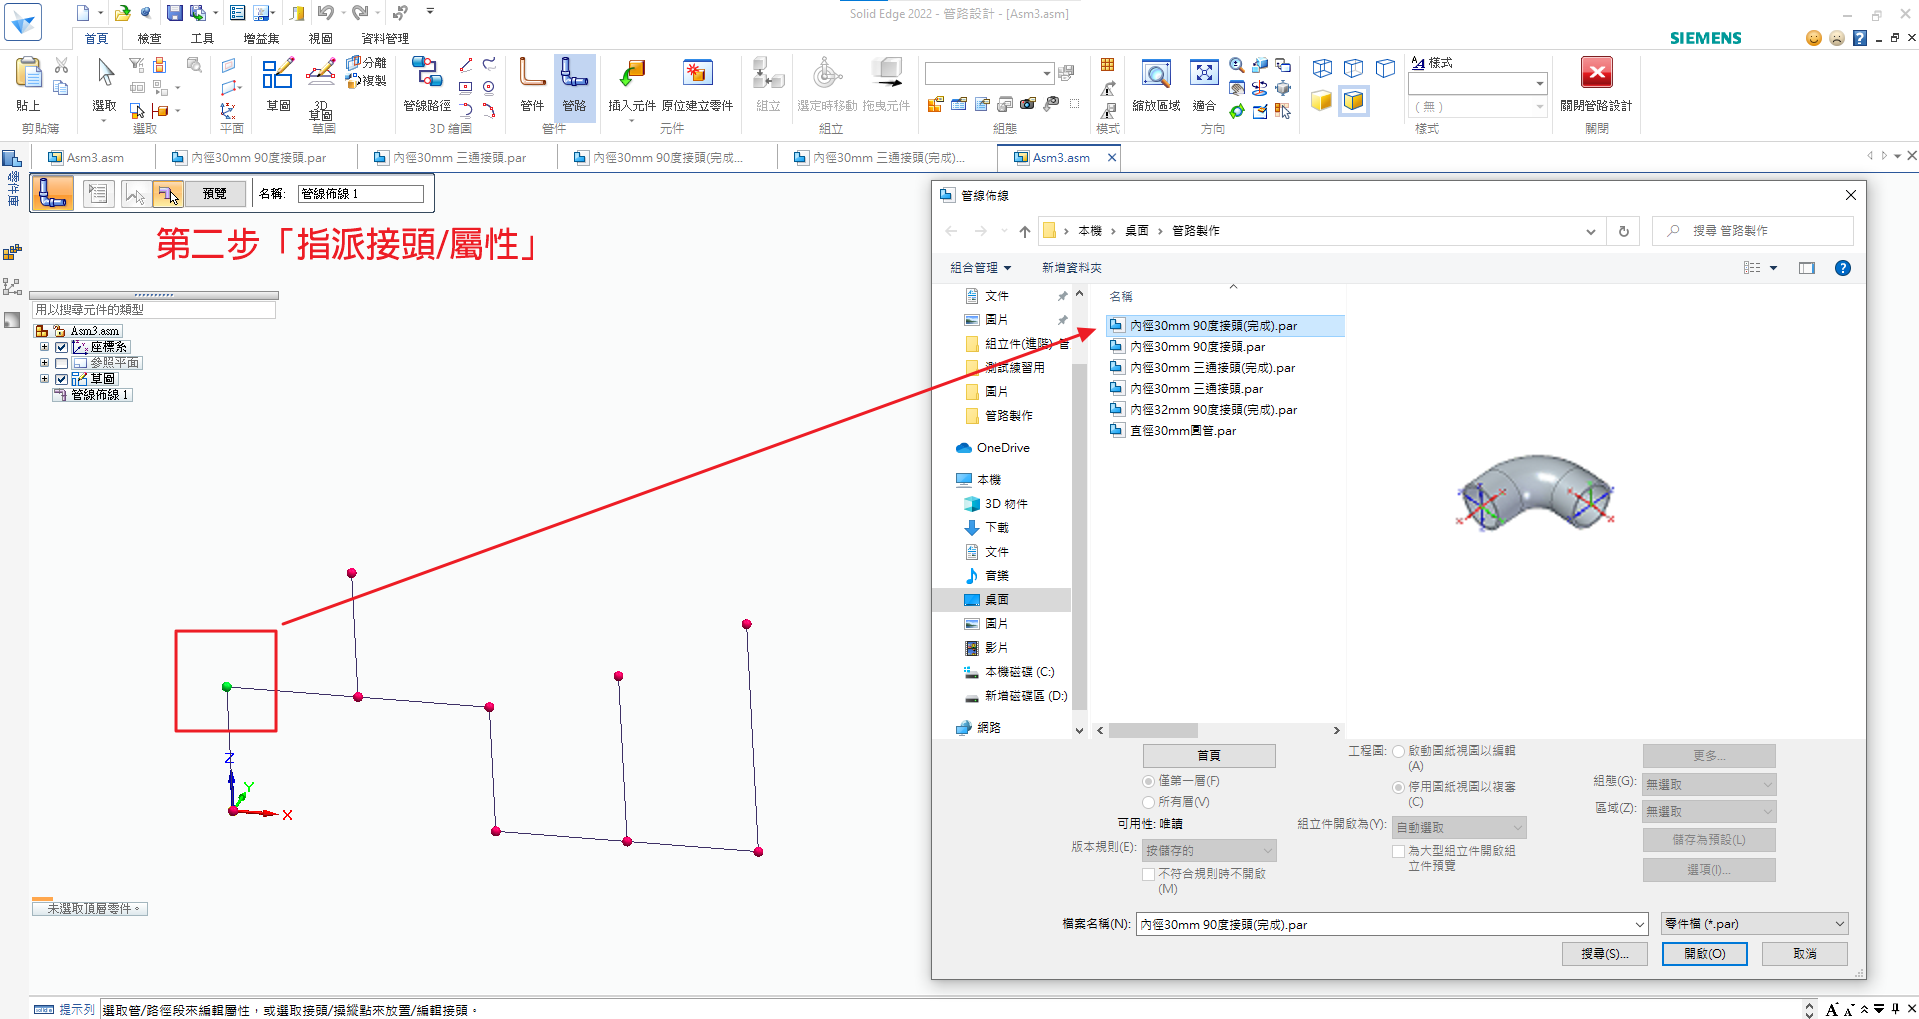This screenshot has height=1019, width=1919.
Task: Click the 名稱 input field 管線佈線 1
Action: click(361, 194)
